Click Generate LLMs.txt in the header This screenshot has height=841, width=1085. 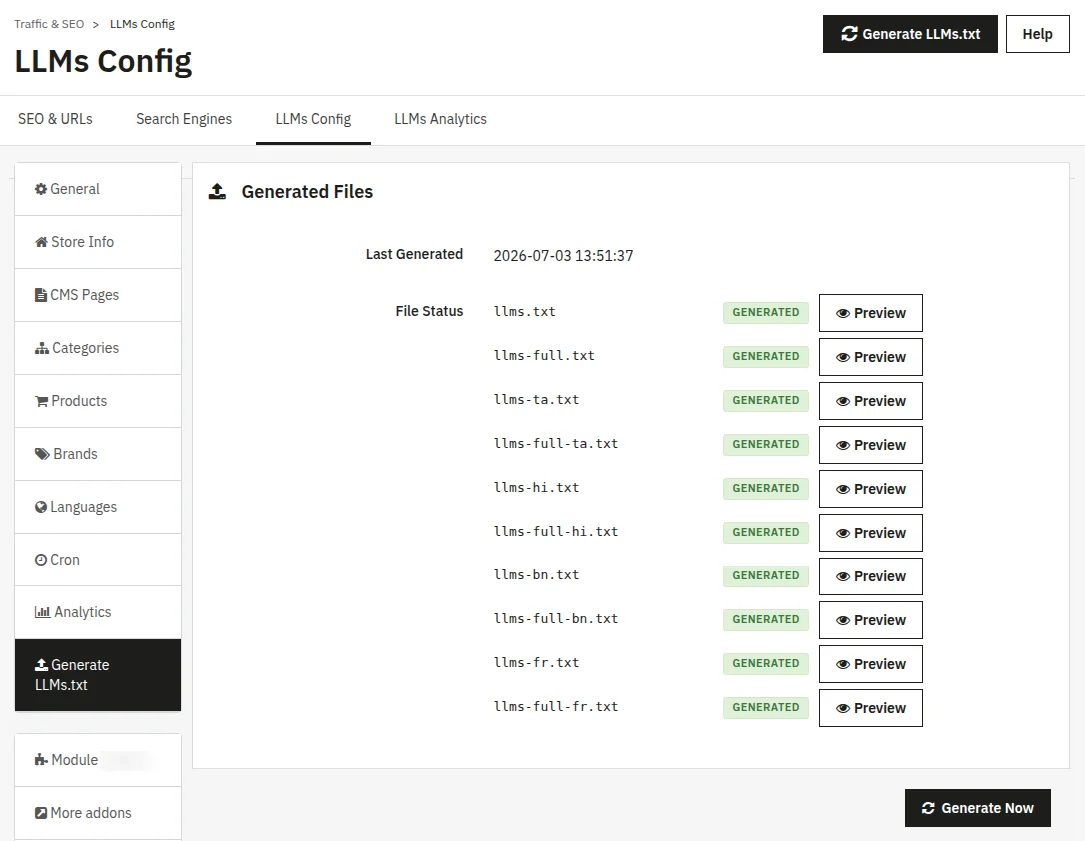(x=910, y=34)
